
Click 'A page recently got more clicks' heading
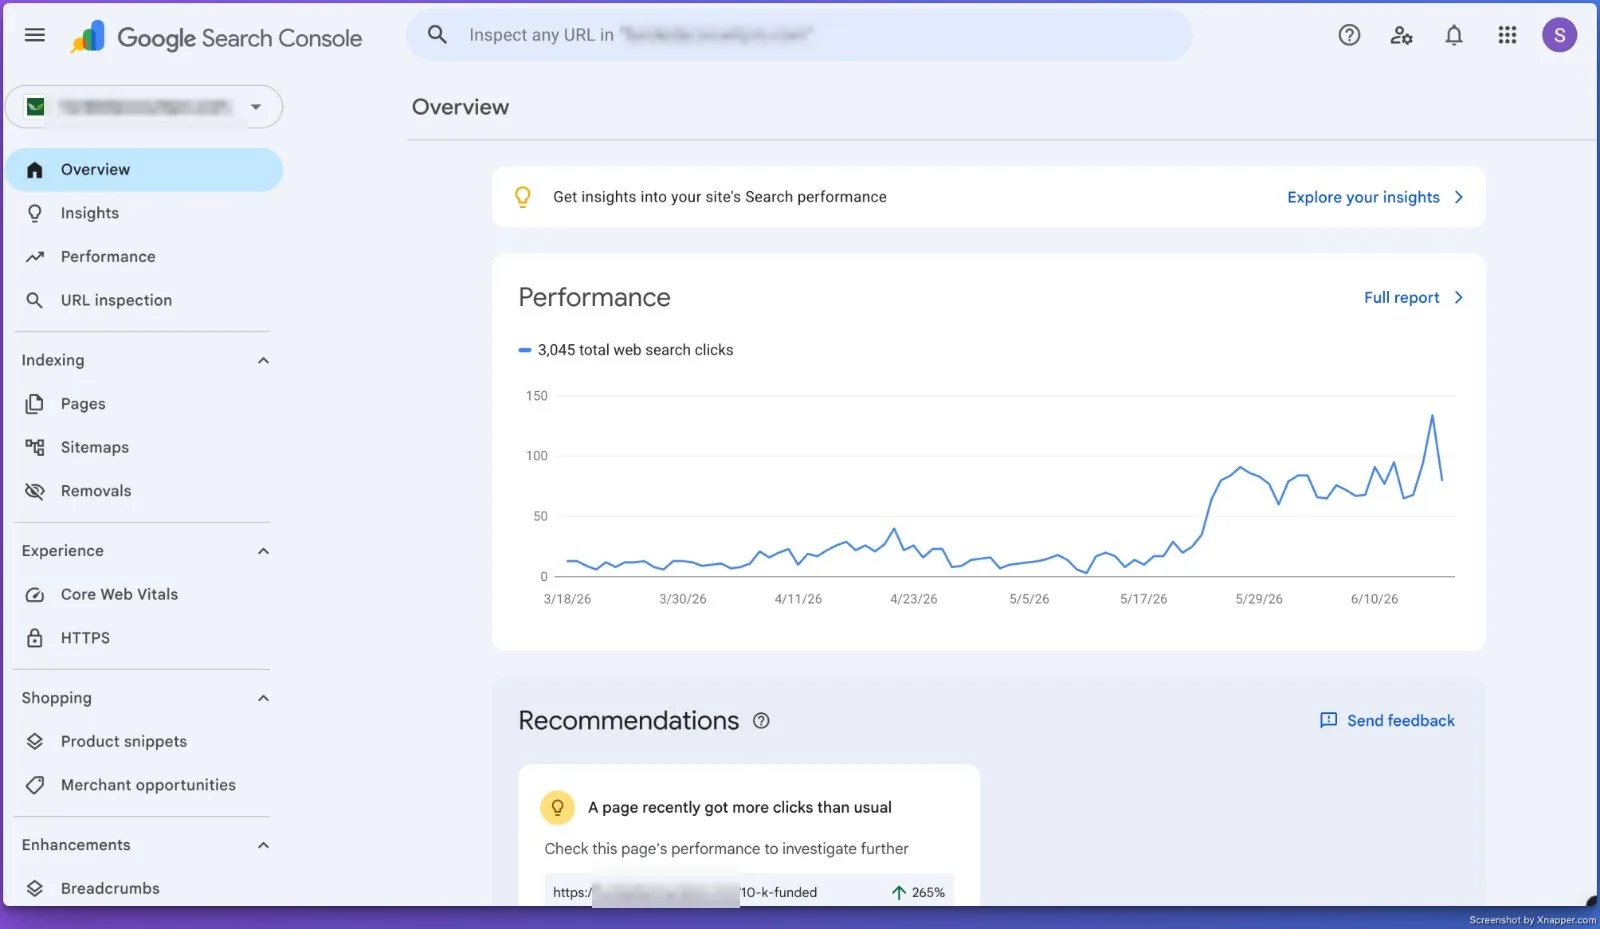[x=740, y=807]
